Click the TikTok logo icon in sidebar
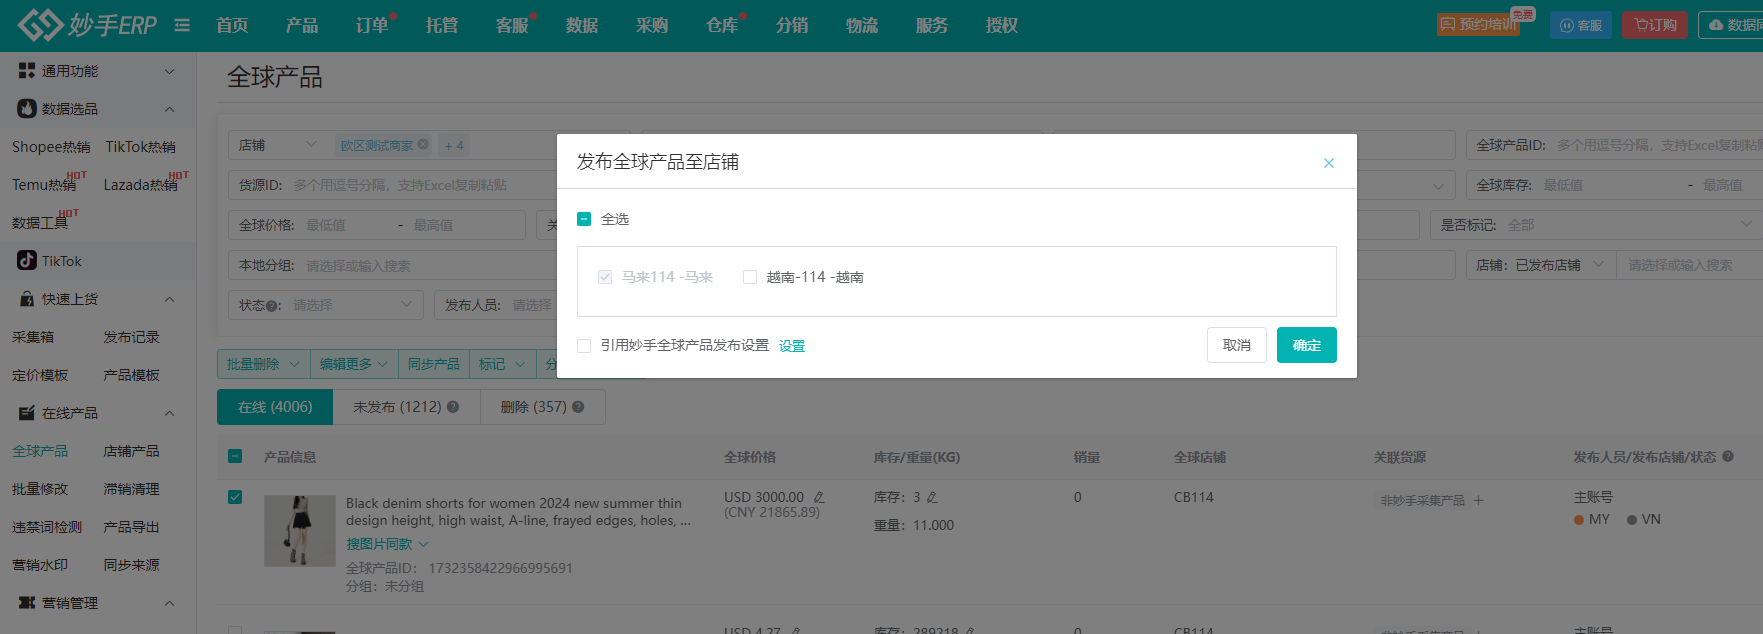Screen dimensions: 1763x634 [27, 261]
